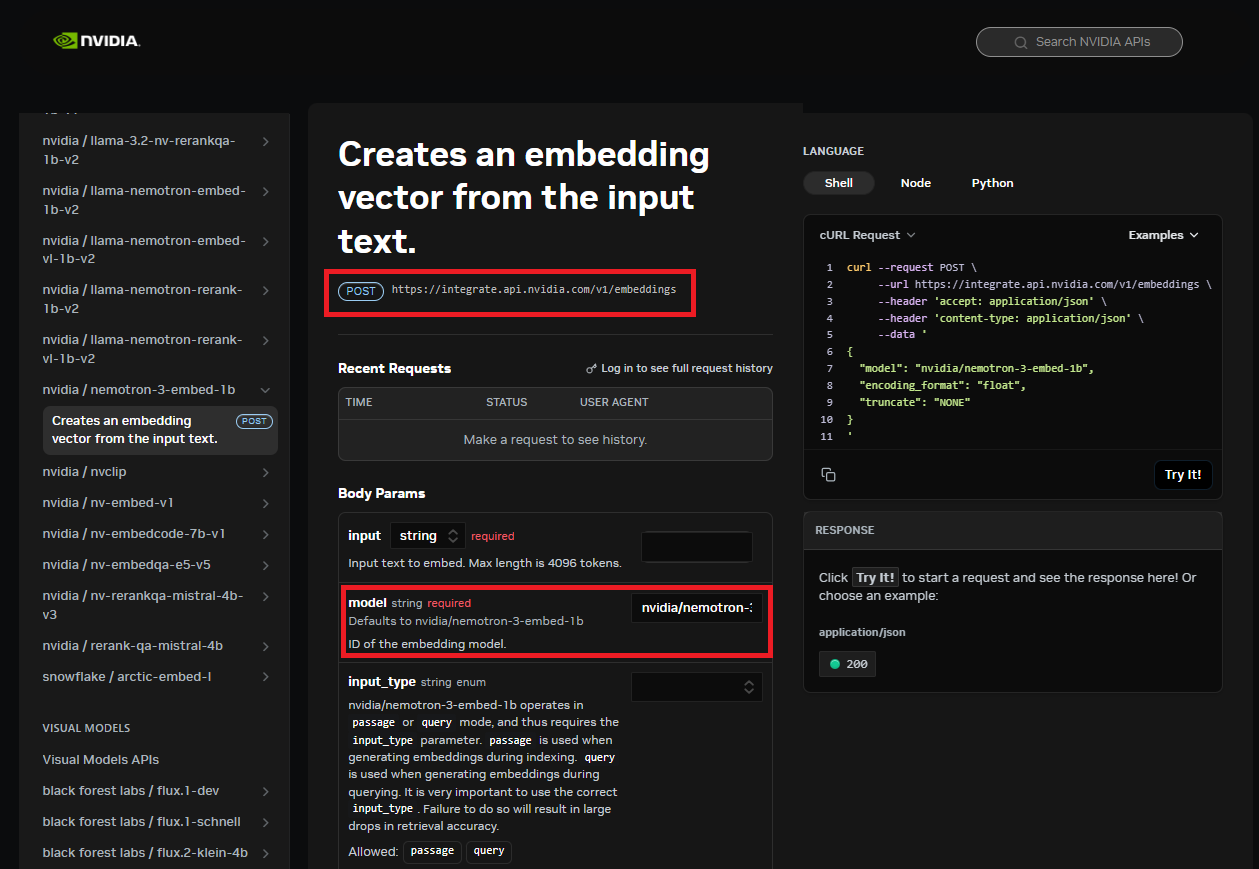Expand nvidia / nvclip chevron

pos(266,472)
